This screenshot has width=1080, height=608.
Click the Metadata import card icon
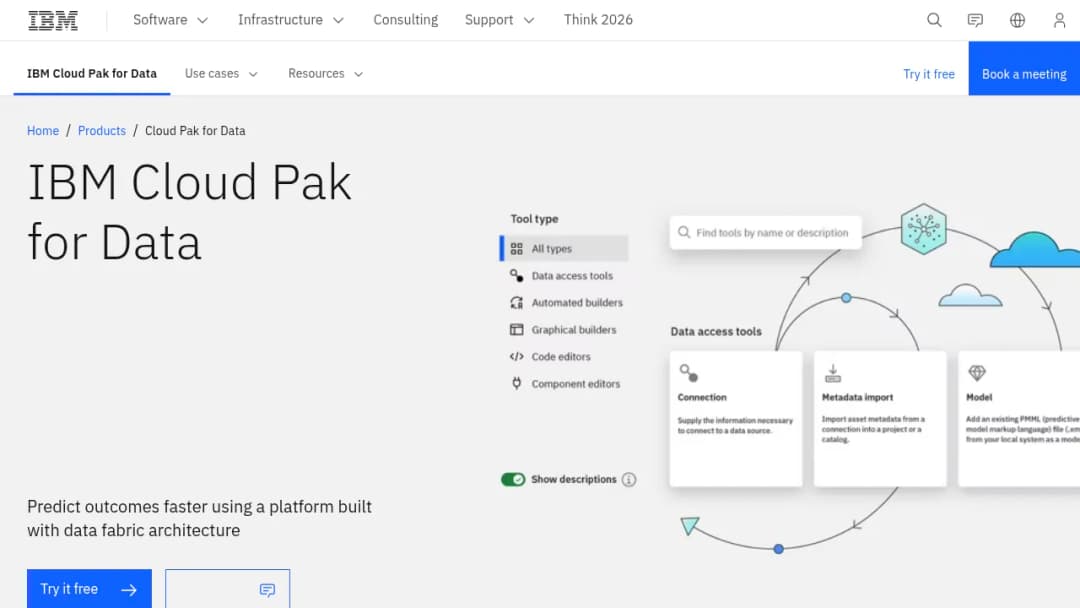click(833, 373)
